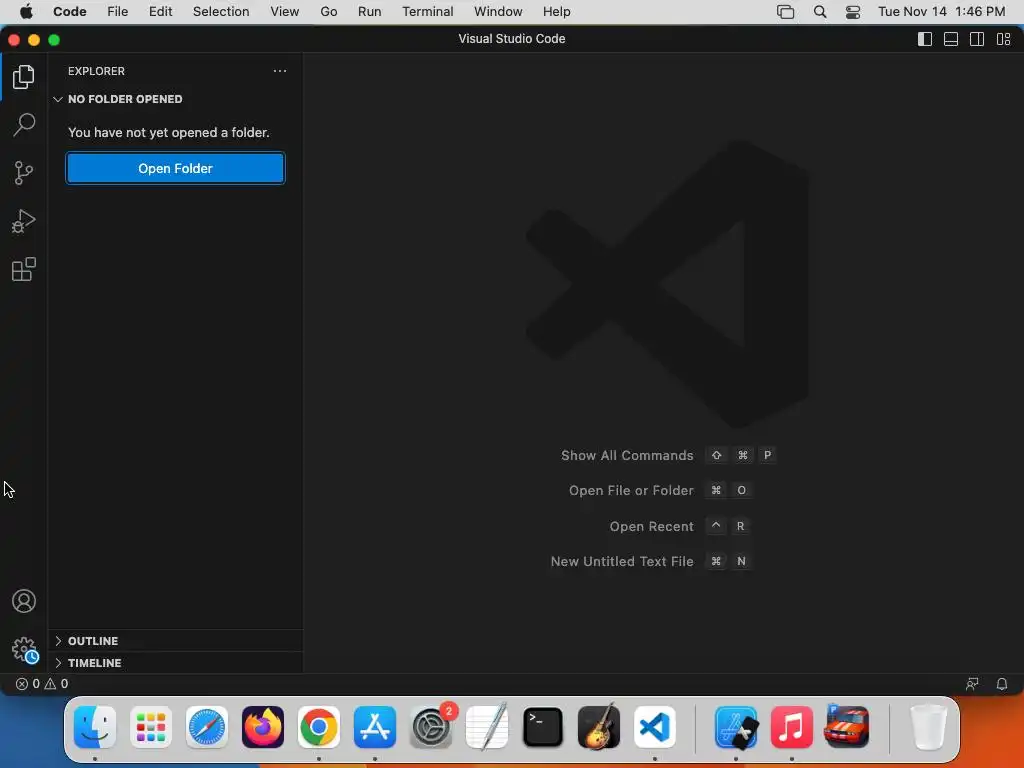Open the Run menu
This screenshot has height=768, width=1024.
(x=370, y=12)
